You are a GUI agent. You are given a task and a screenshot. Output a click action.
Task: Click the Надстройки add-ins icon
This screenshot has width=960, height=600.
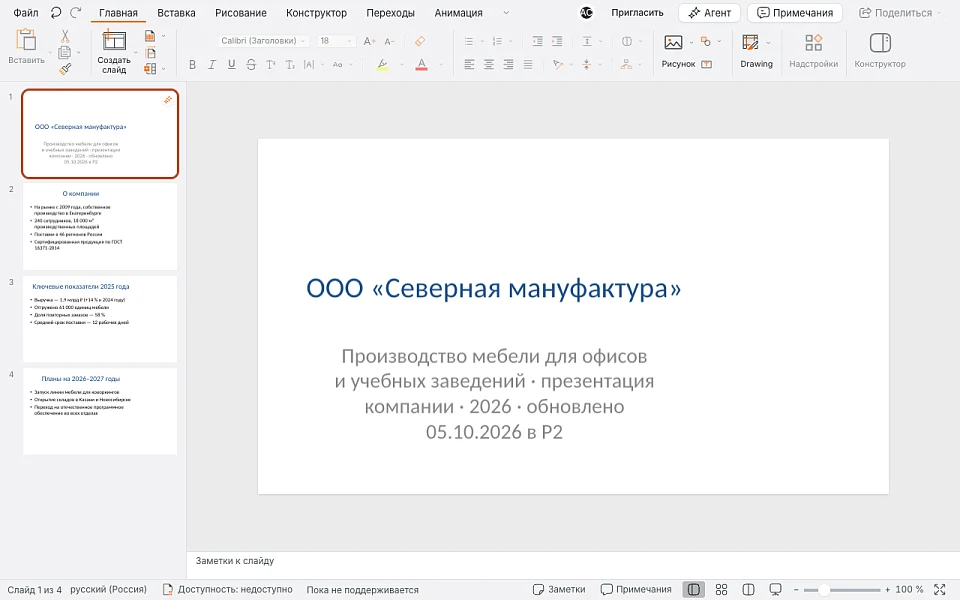[814, 42]
